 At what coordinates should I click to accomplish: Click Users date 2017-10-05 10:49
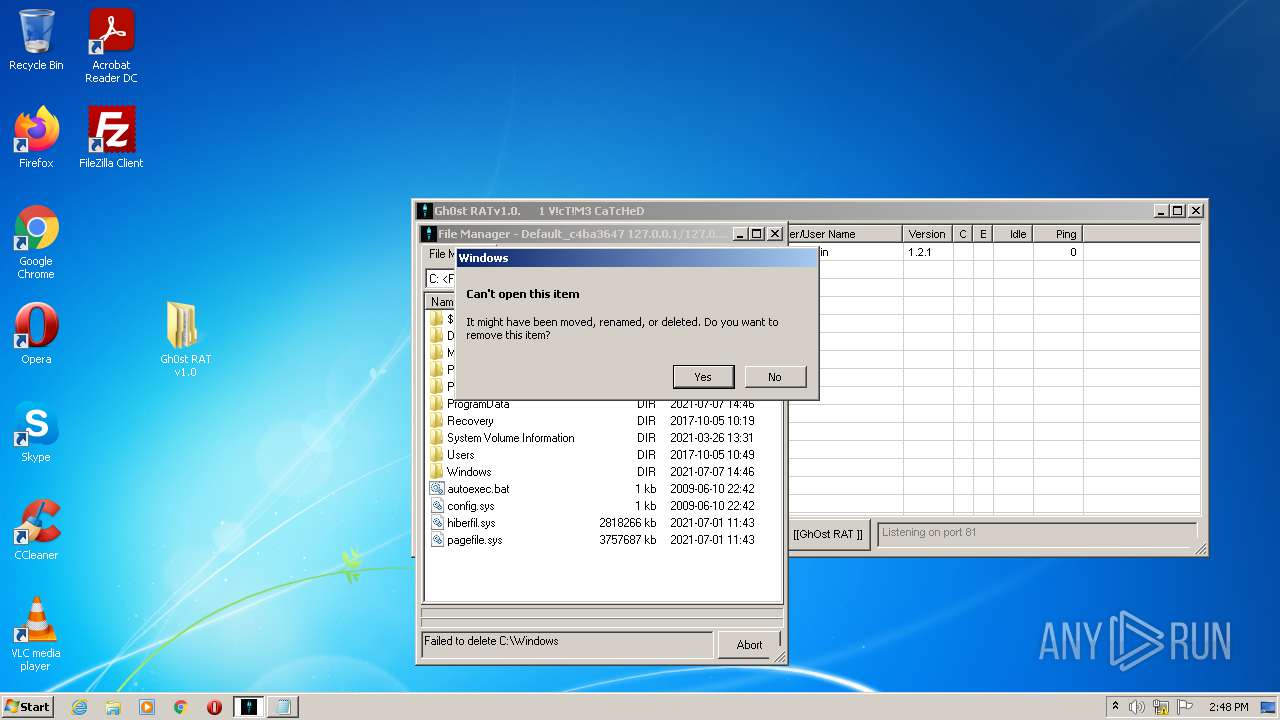point(712,455)
